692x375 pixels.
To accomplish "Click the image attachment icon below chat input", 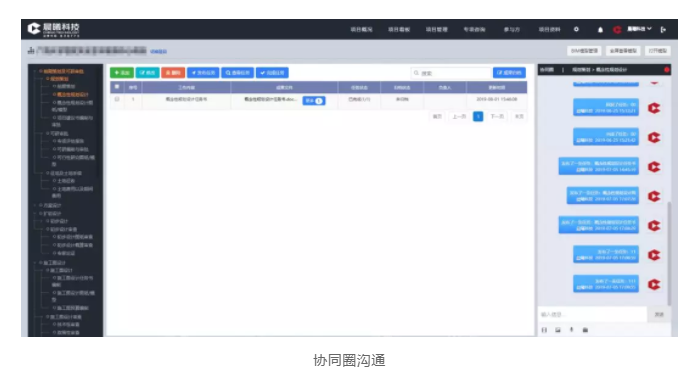I will 558,330.
